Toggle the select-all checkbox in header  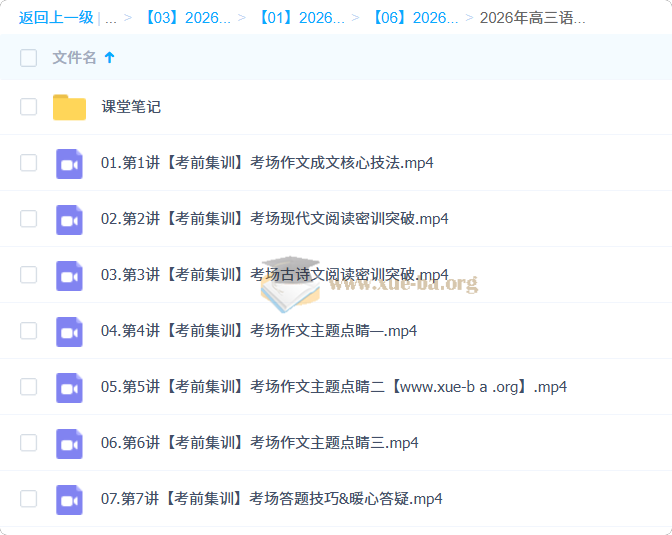(28, 58)
